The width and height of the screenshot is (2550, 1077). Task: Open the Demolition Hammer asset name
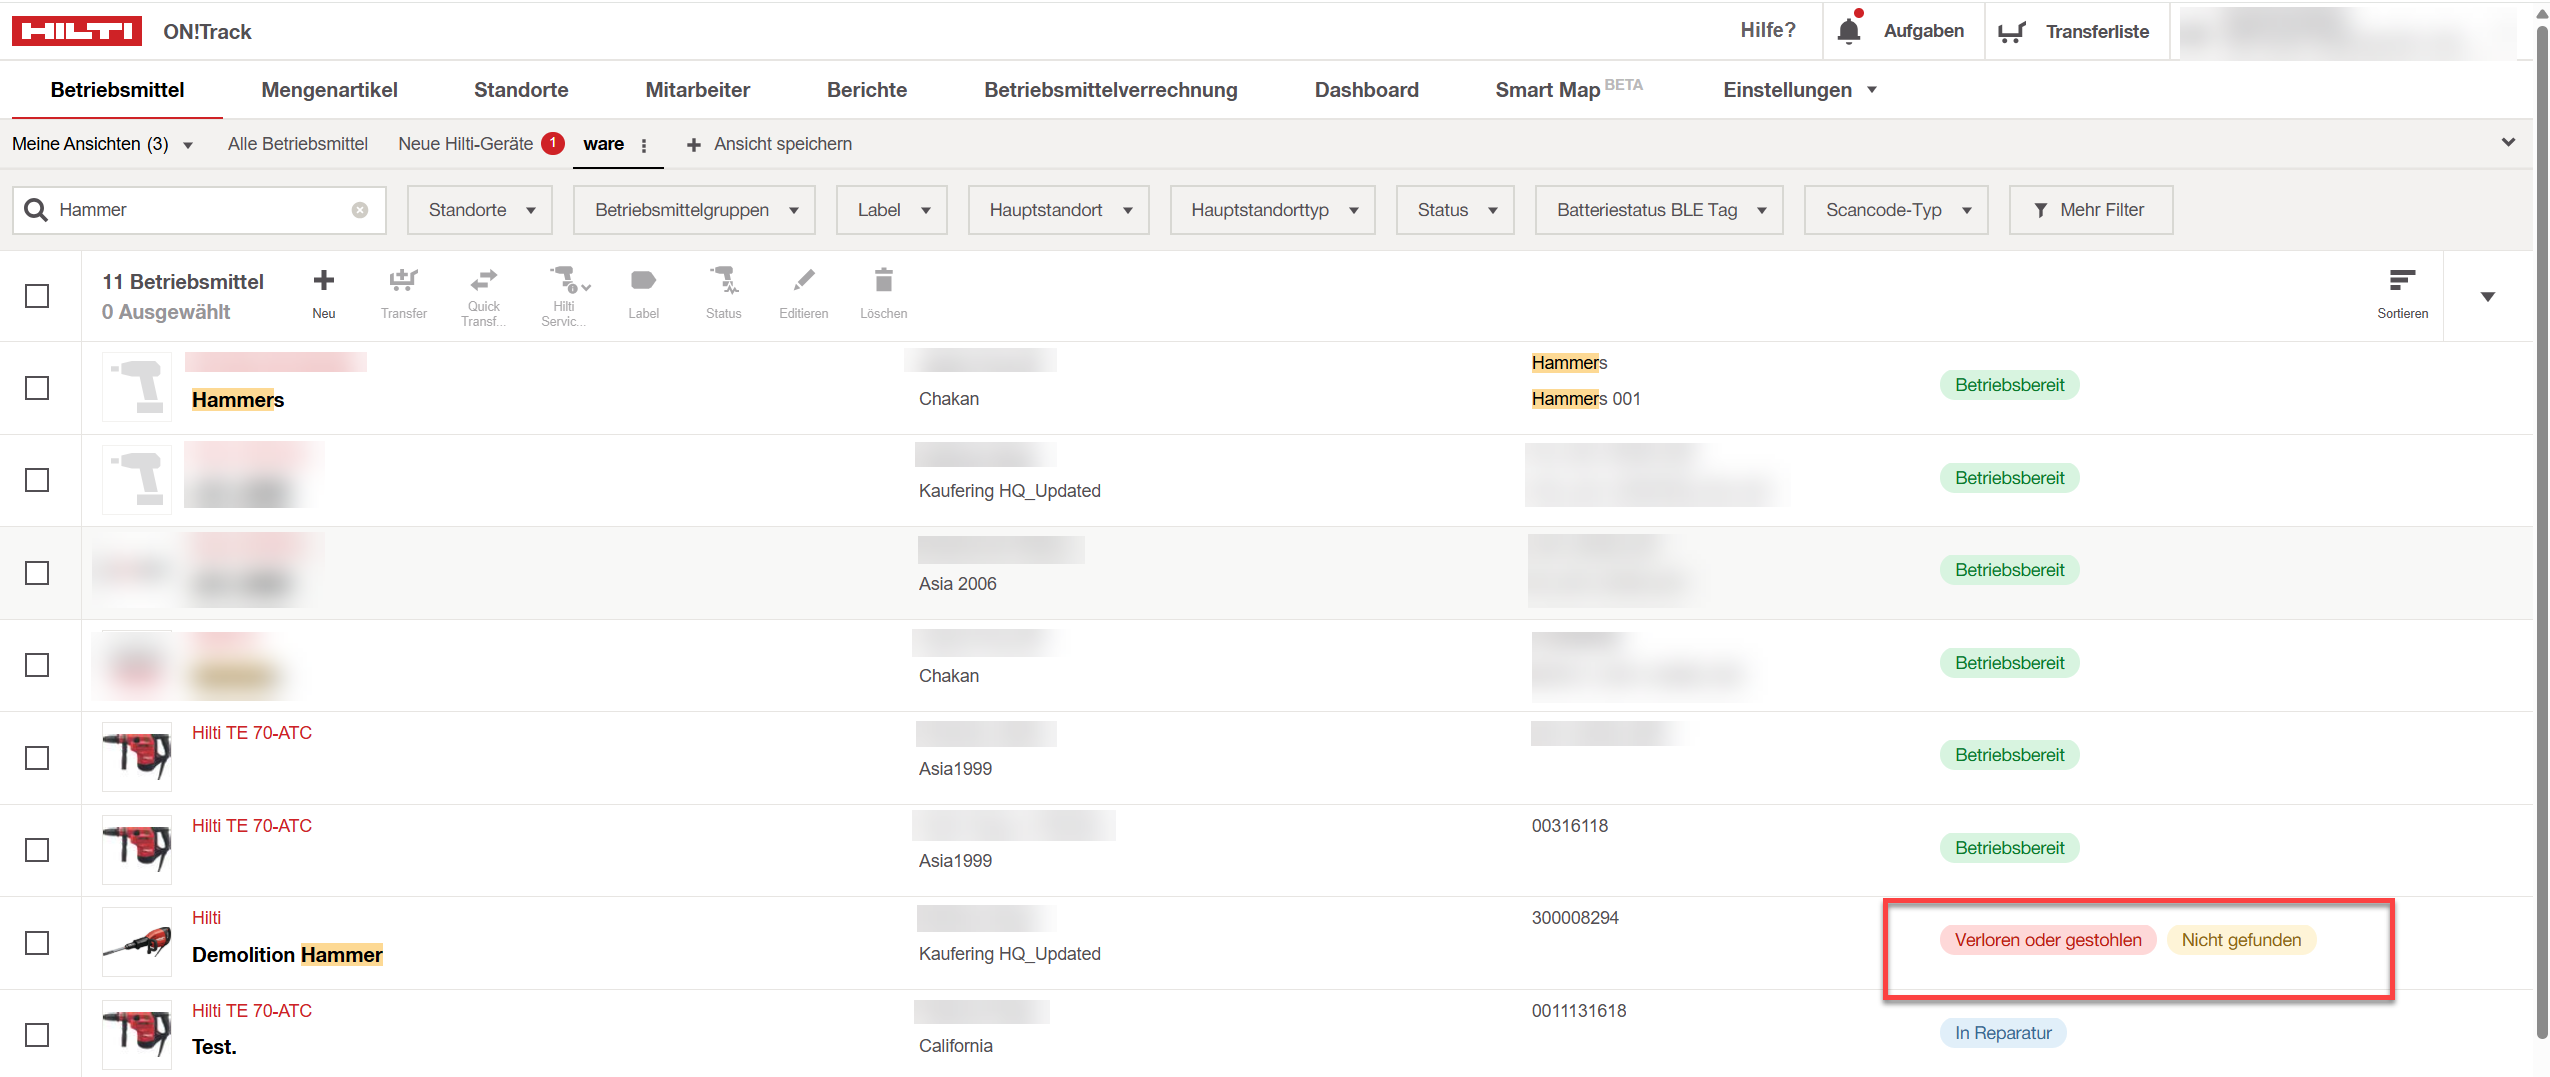pyautogui.click(x=287, y=955)
